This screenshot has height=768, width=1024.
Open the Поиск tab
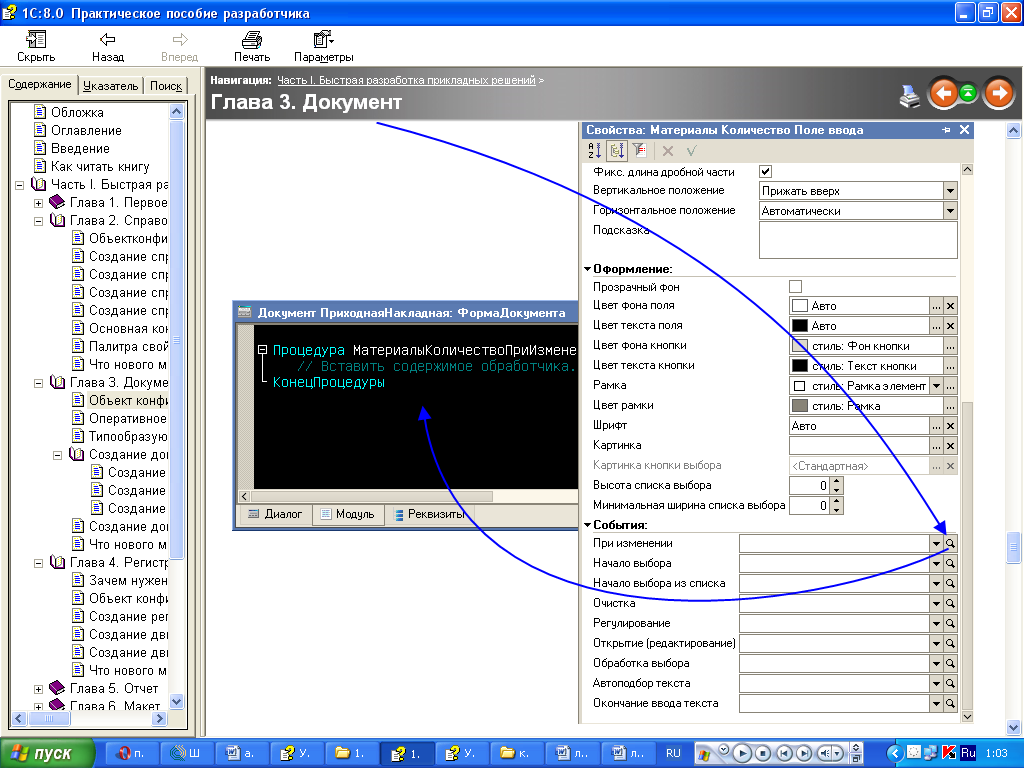pyautogui.click(x=166, y=86)
